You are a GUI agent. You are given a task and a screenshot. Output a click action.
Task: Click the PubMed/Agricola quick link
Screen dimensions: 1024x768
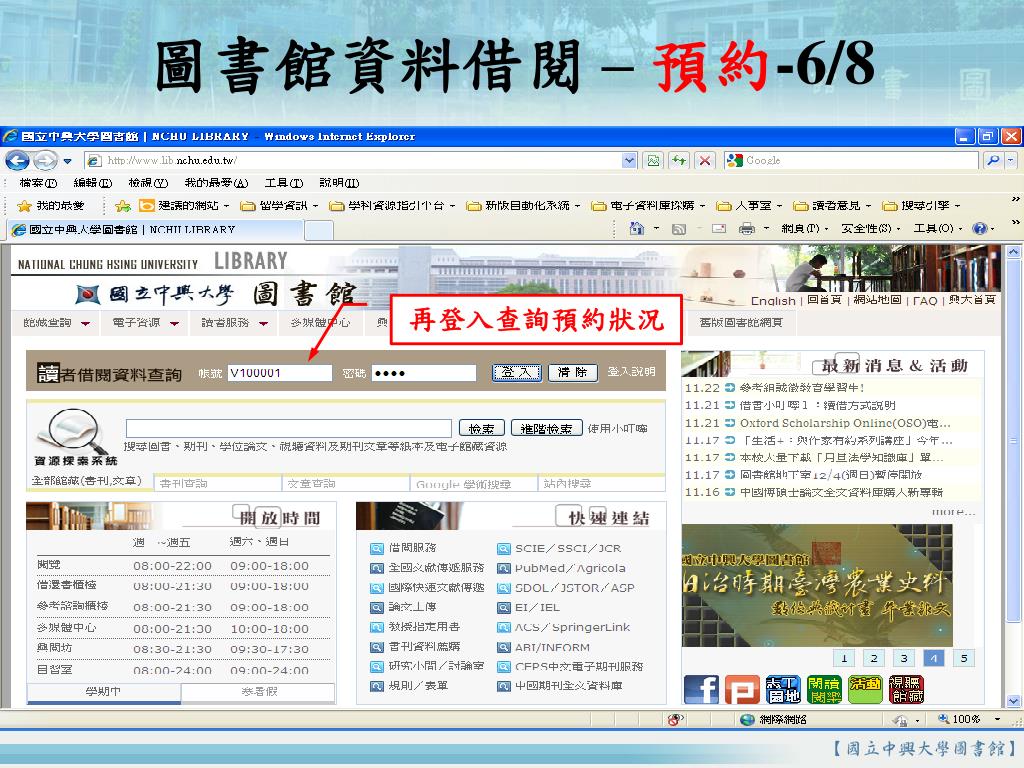pyautogui.click(x=569, y=568)
